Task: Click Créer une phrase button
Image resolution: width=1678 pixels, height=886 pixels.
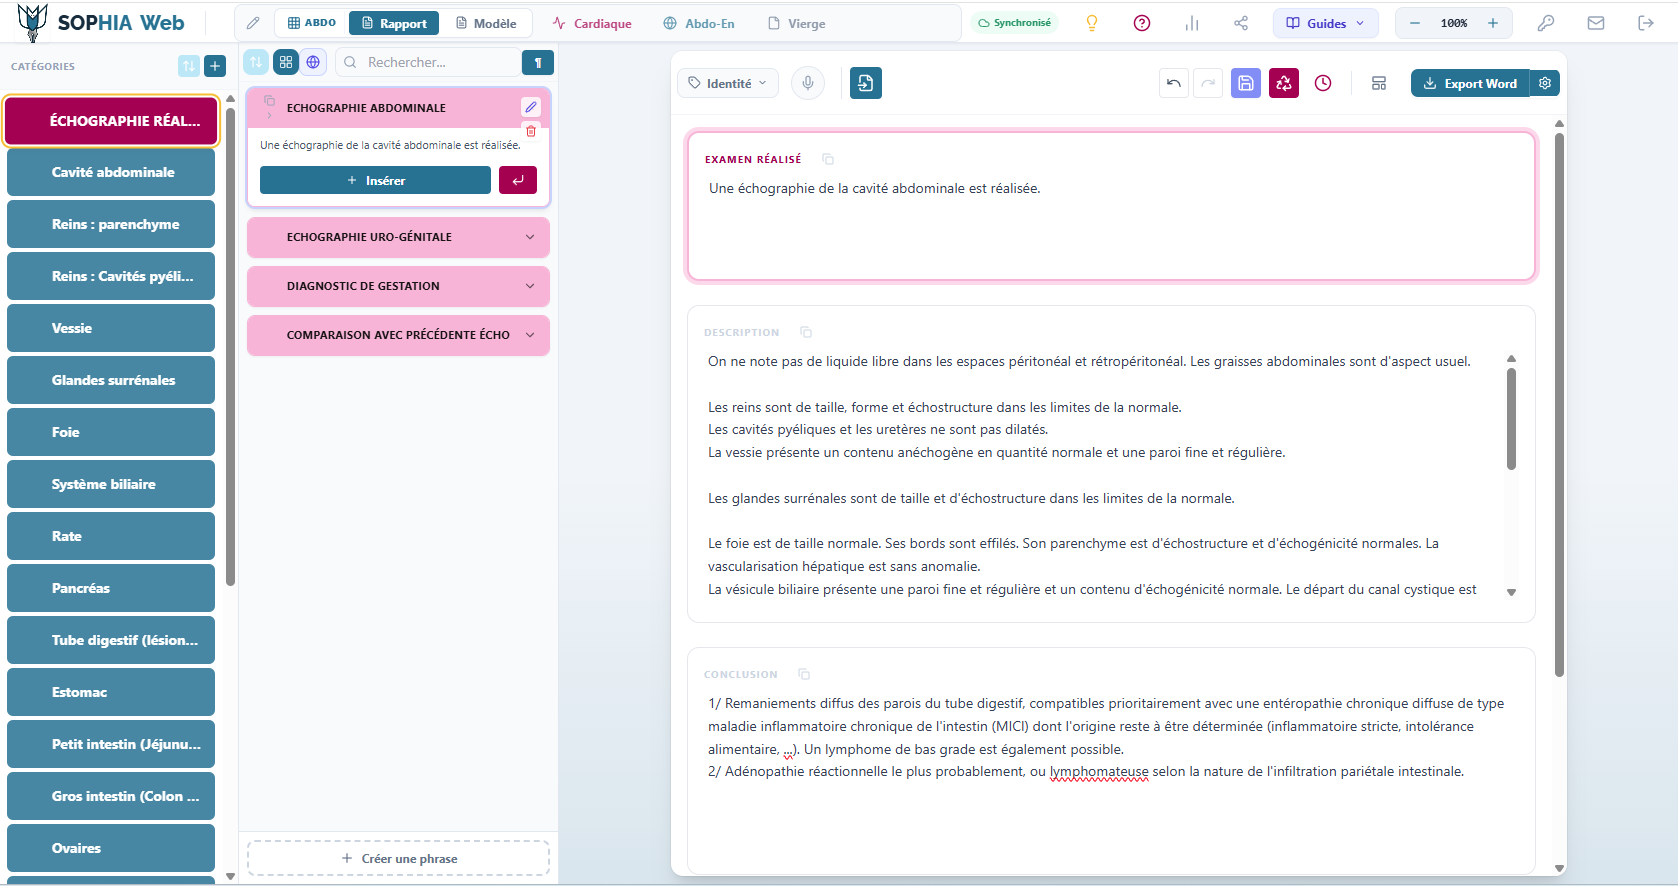Action: coord(398,858)
